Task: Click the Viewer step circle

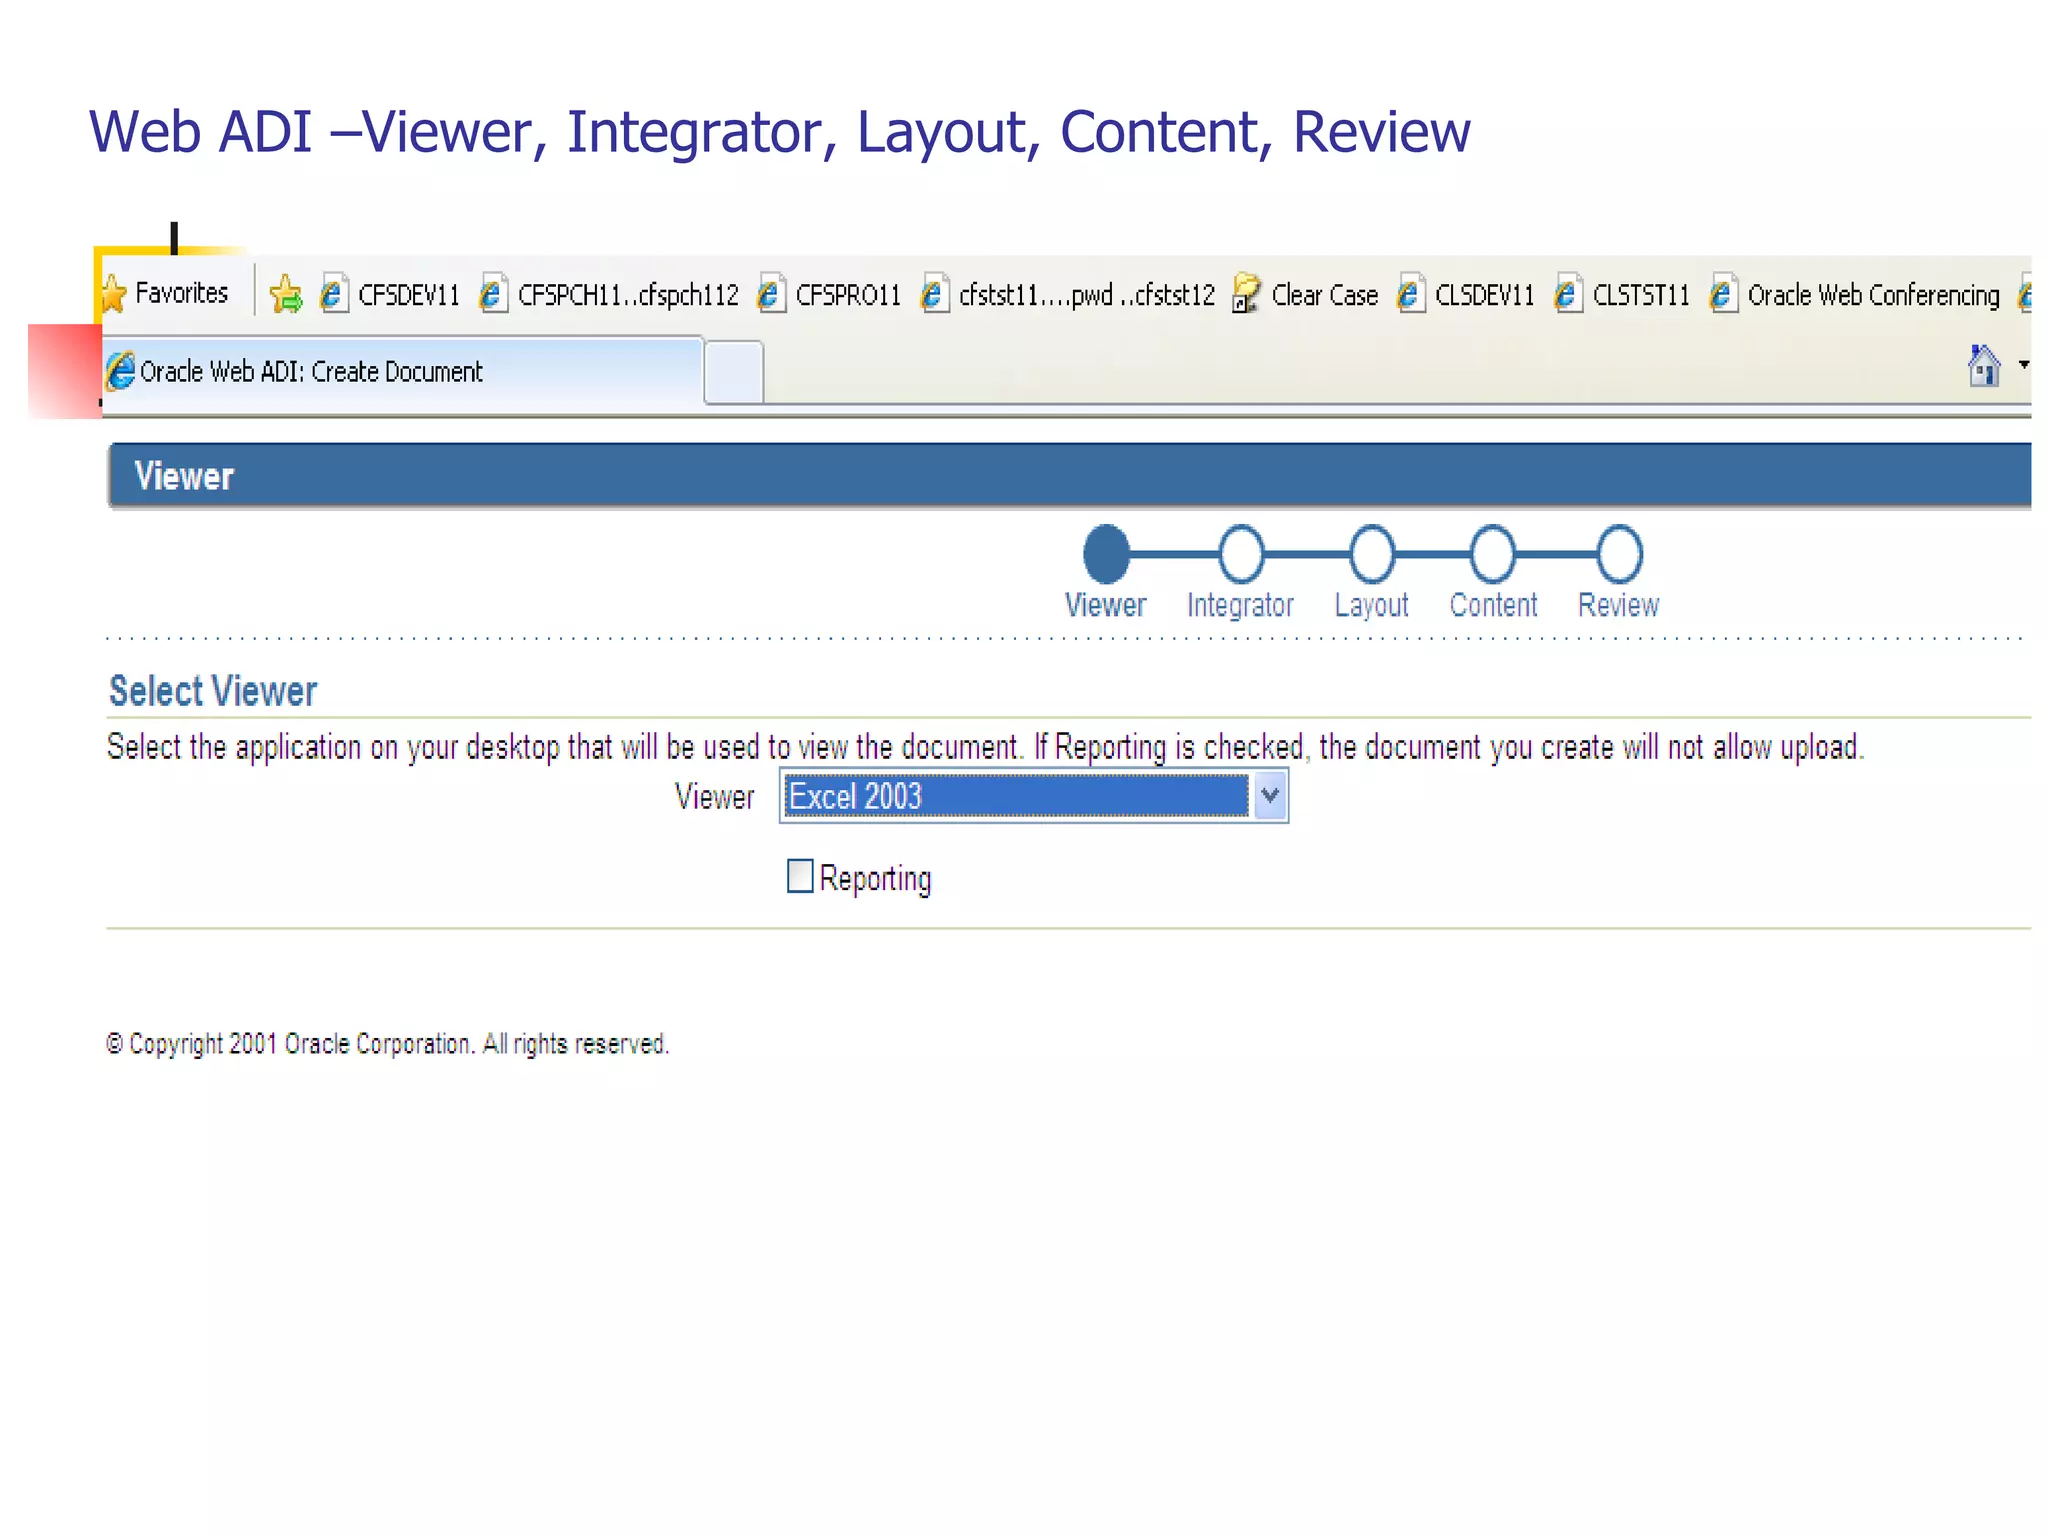Action: (1106, 554)
